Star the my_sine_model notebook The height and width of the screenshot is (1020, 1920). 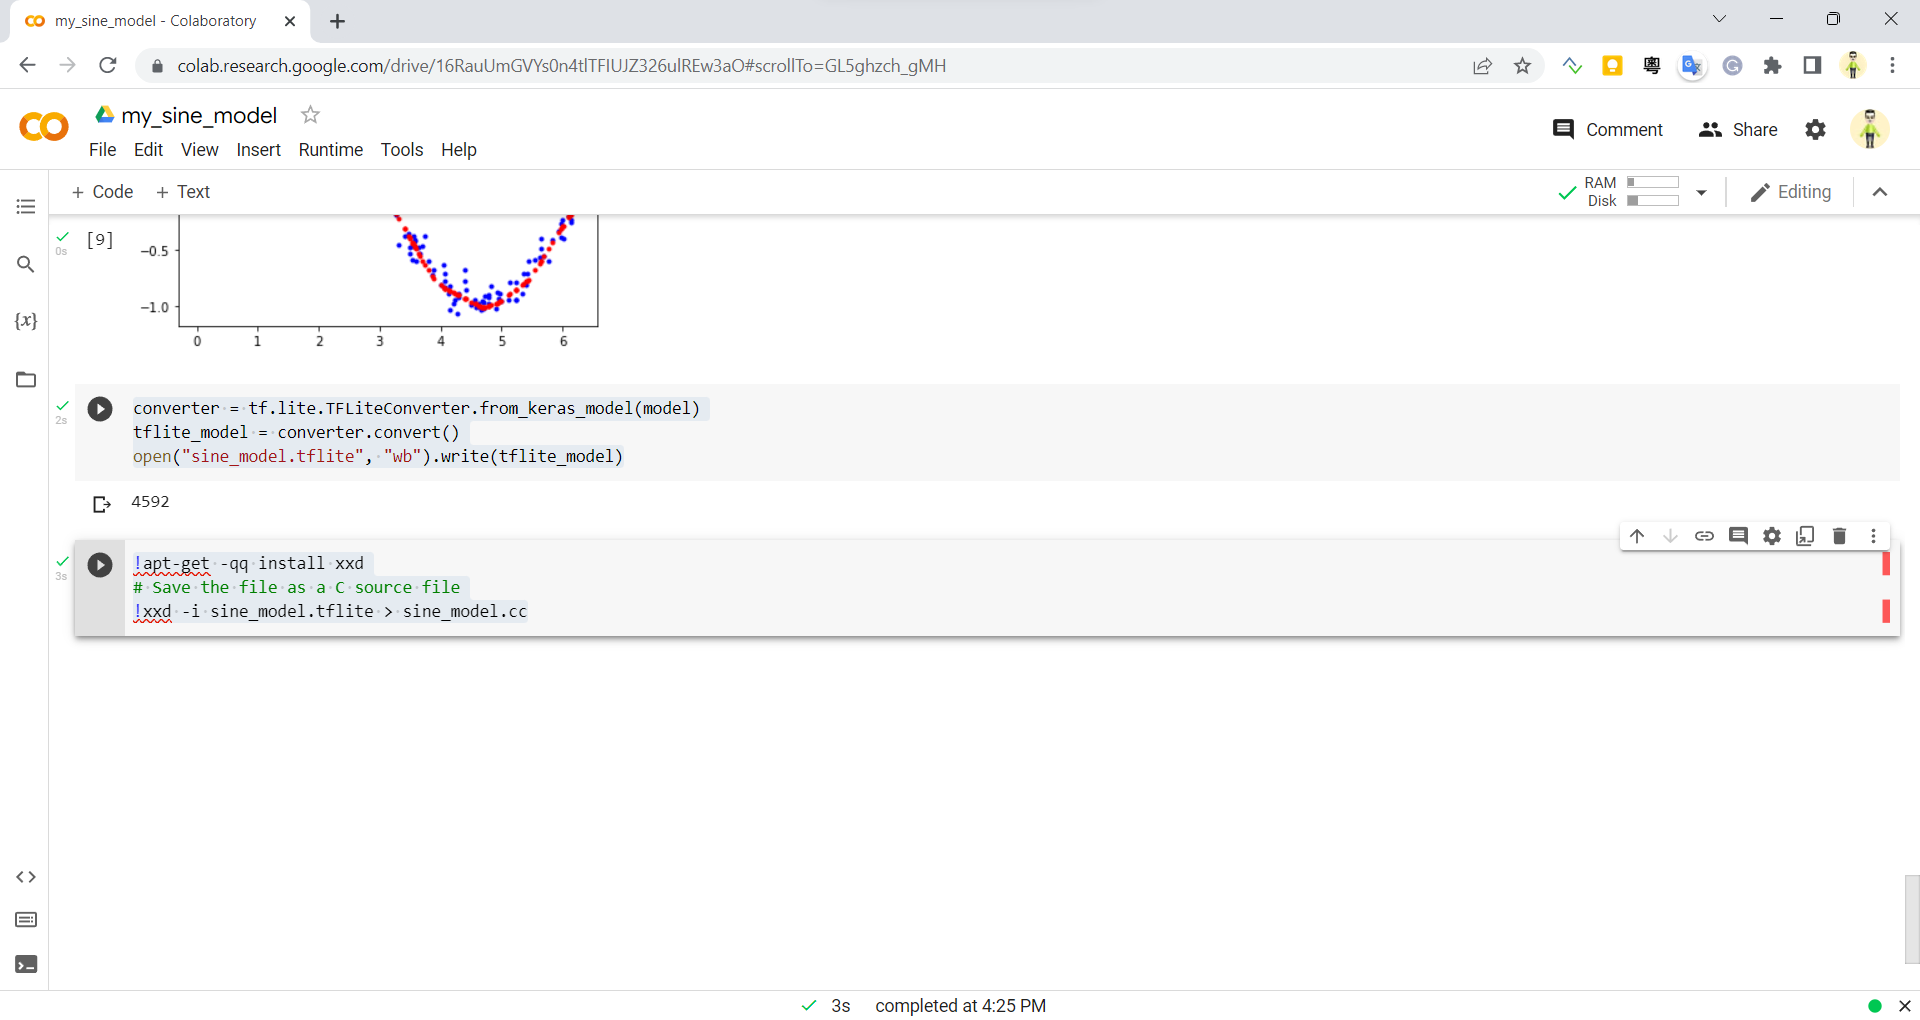[x=311, y=115]
